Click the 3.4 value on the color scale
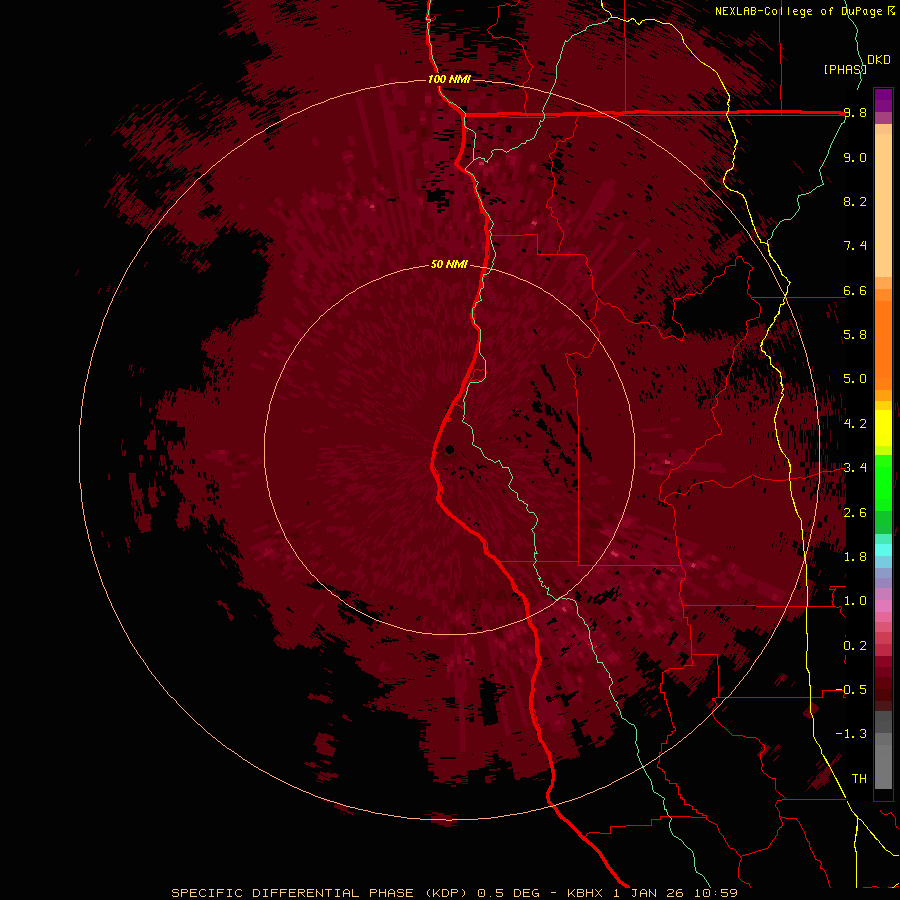 (x=855, y=468)
